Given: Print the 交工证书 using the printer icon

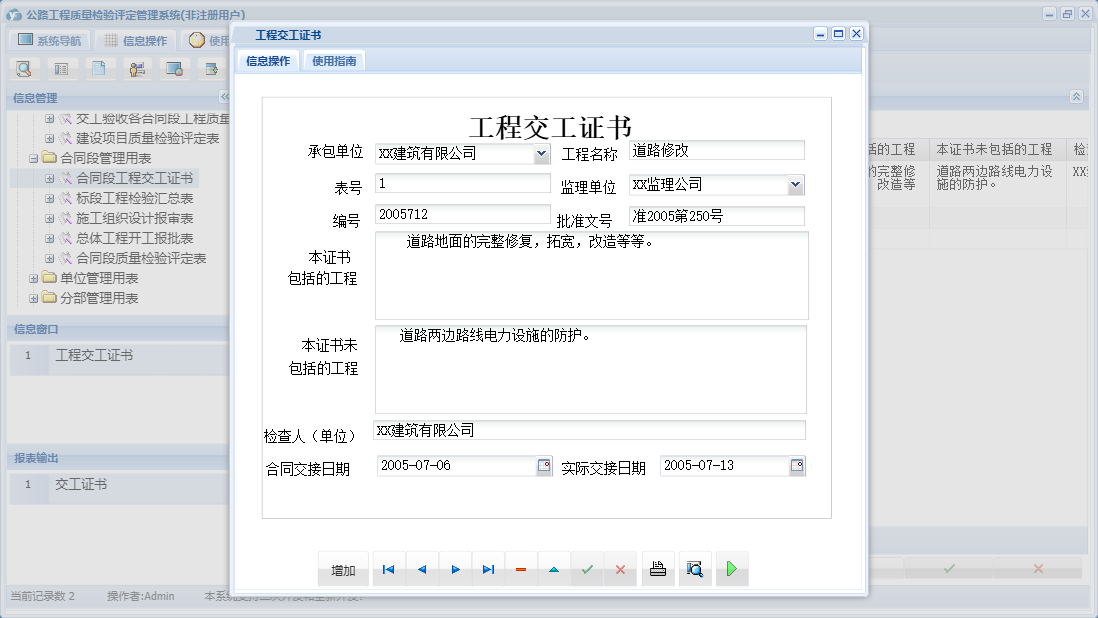Looking at the screenshot, I should point(658,568).
